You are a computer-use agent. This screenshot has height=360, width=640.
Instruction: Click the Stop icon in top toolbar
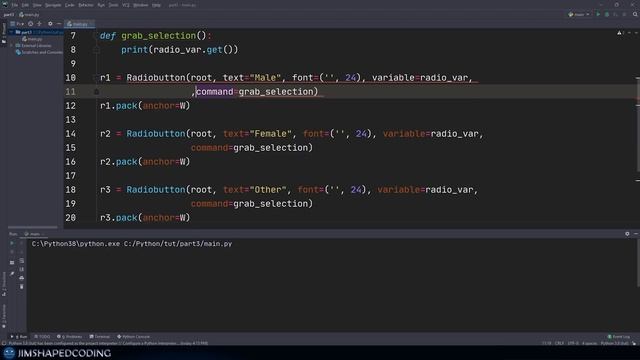coord(624,15)
